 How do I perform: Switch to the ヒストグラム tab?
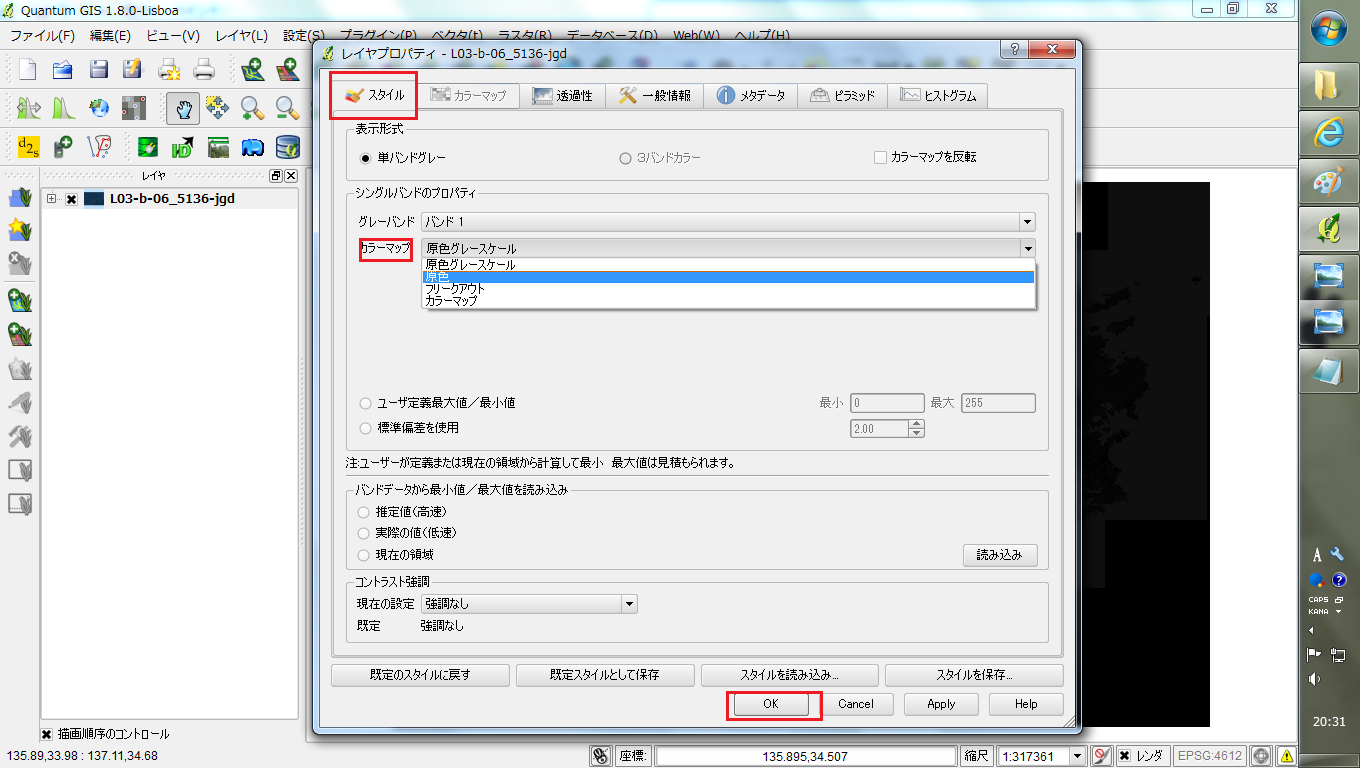pos(938,96)
